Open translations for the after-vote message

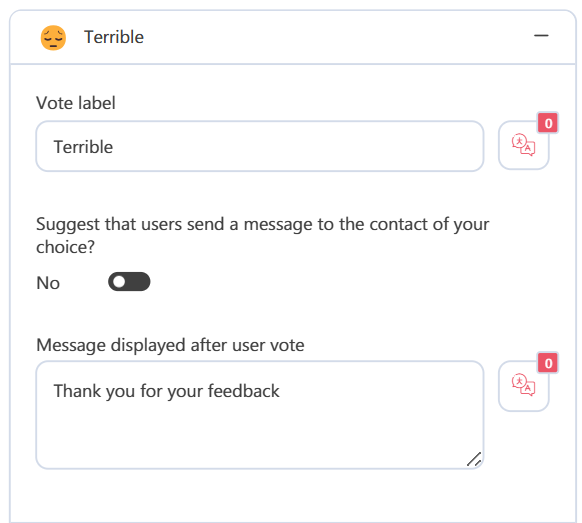(x=523, y=386)
